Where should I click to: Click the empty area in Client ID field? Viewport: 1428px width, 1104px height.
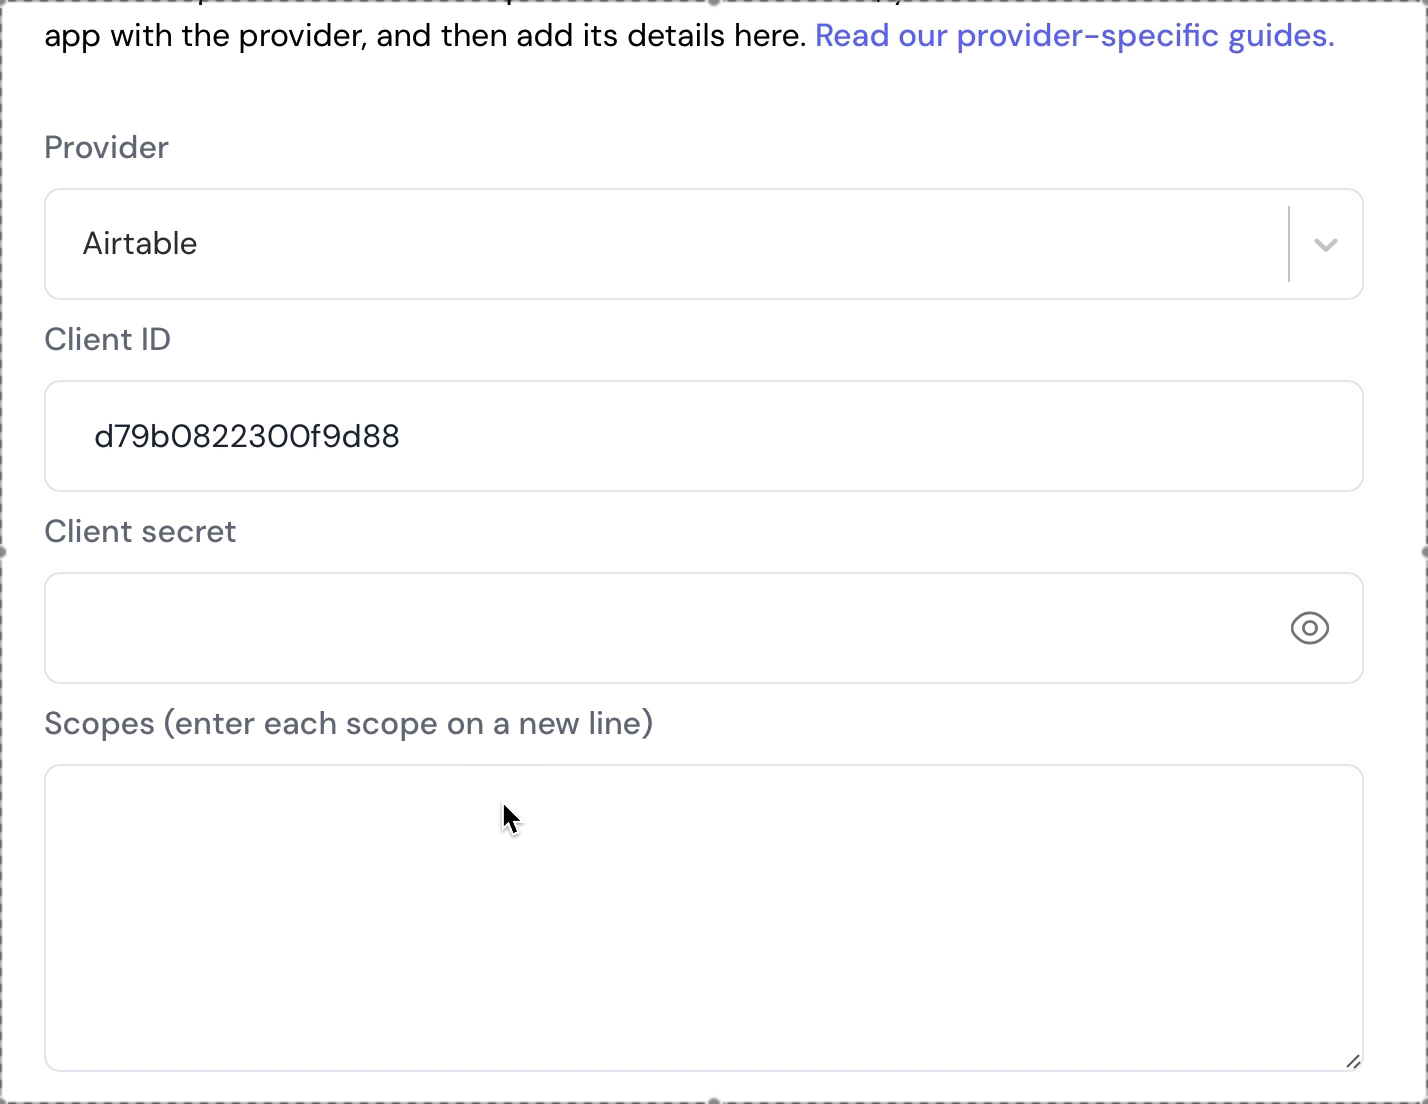880,436
